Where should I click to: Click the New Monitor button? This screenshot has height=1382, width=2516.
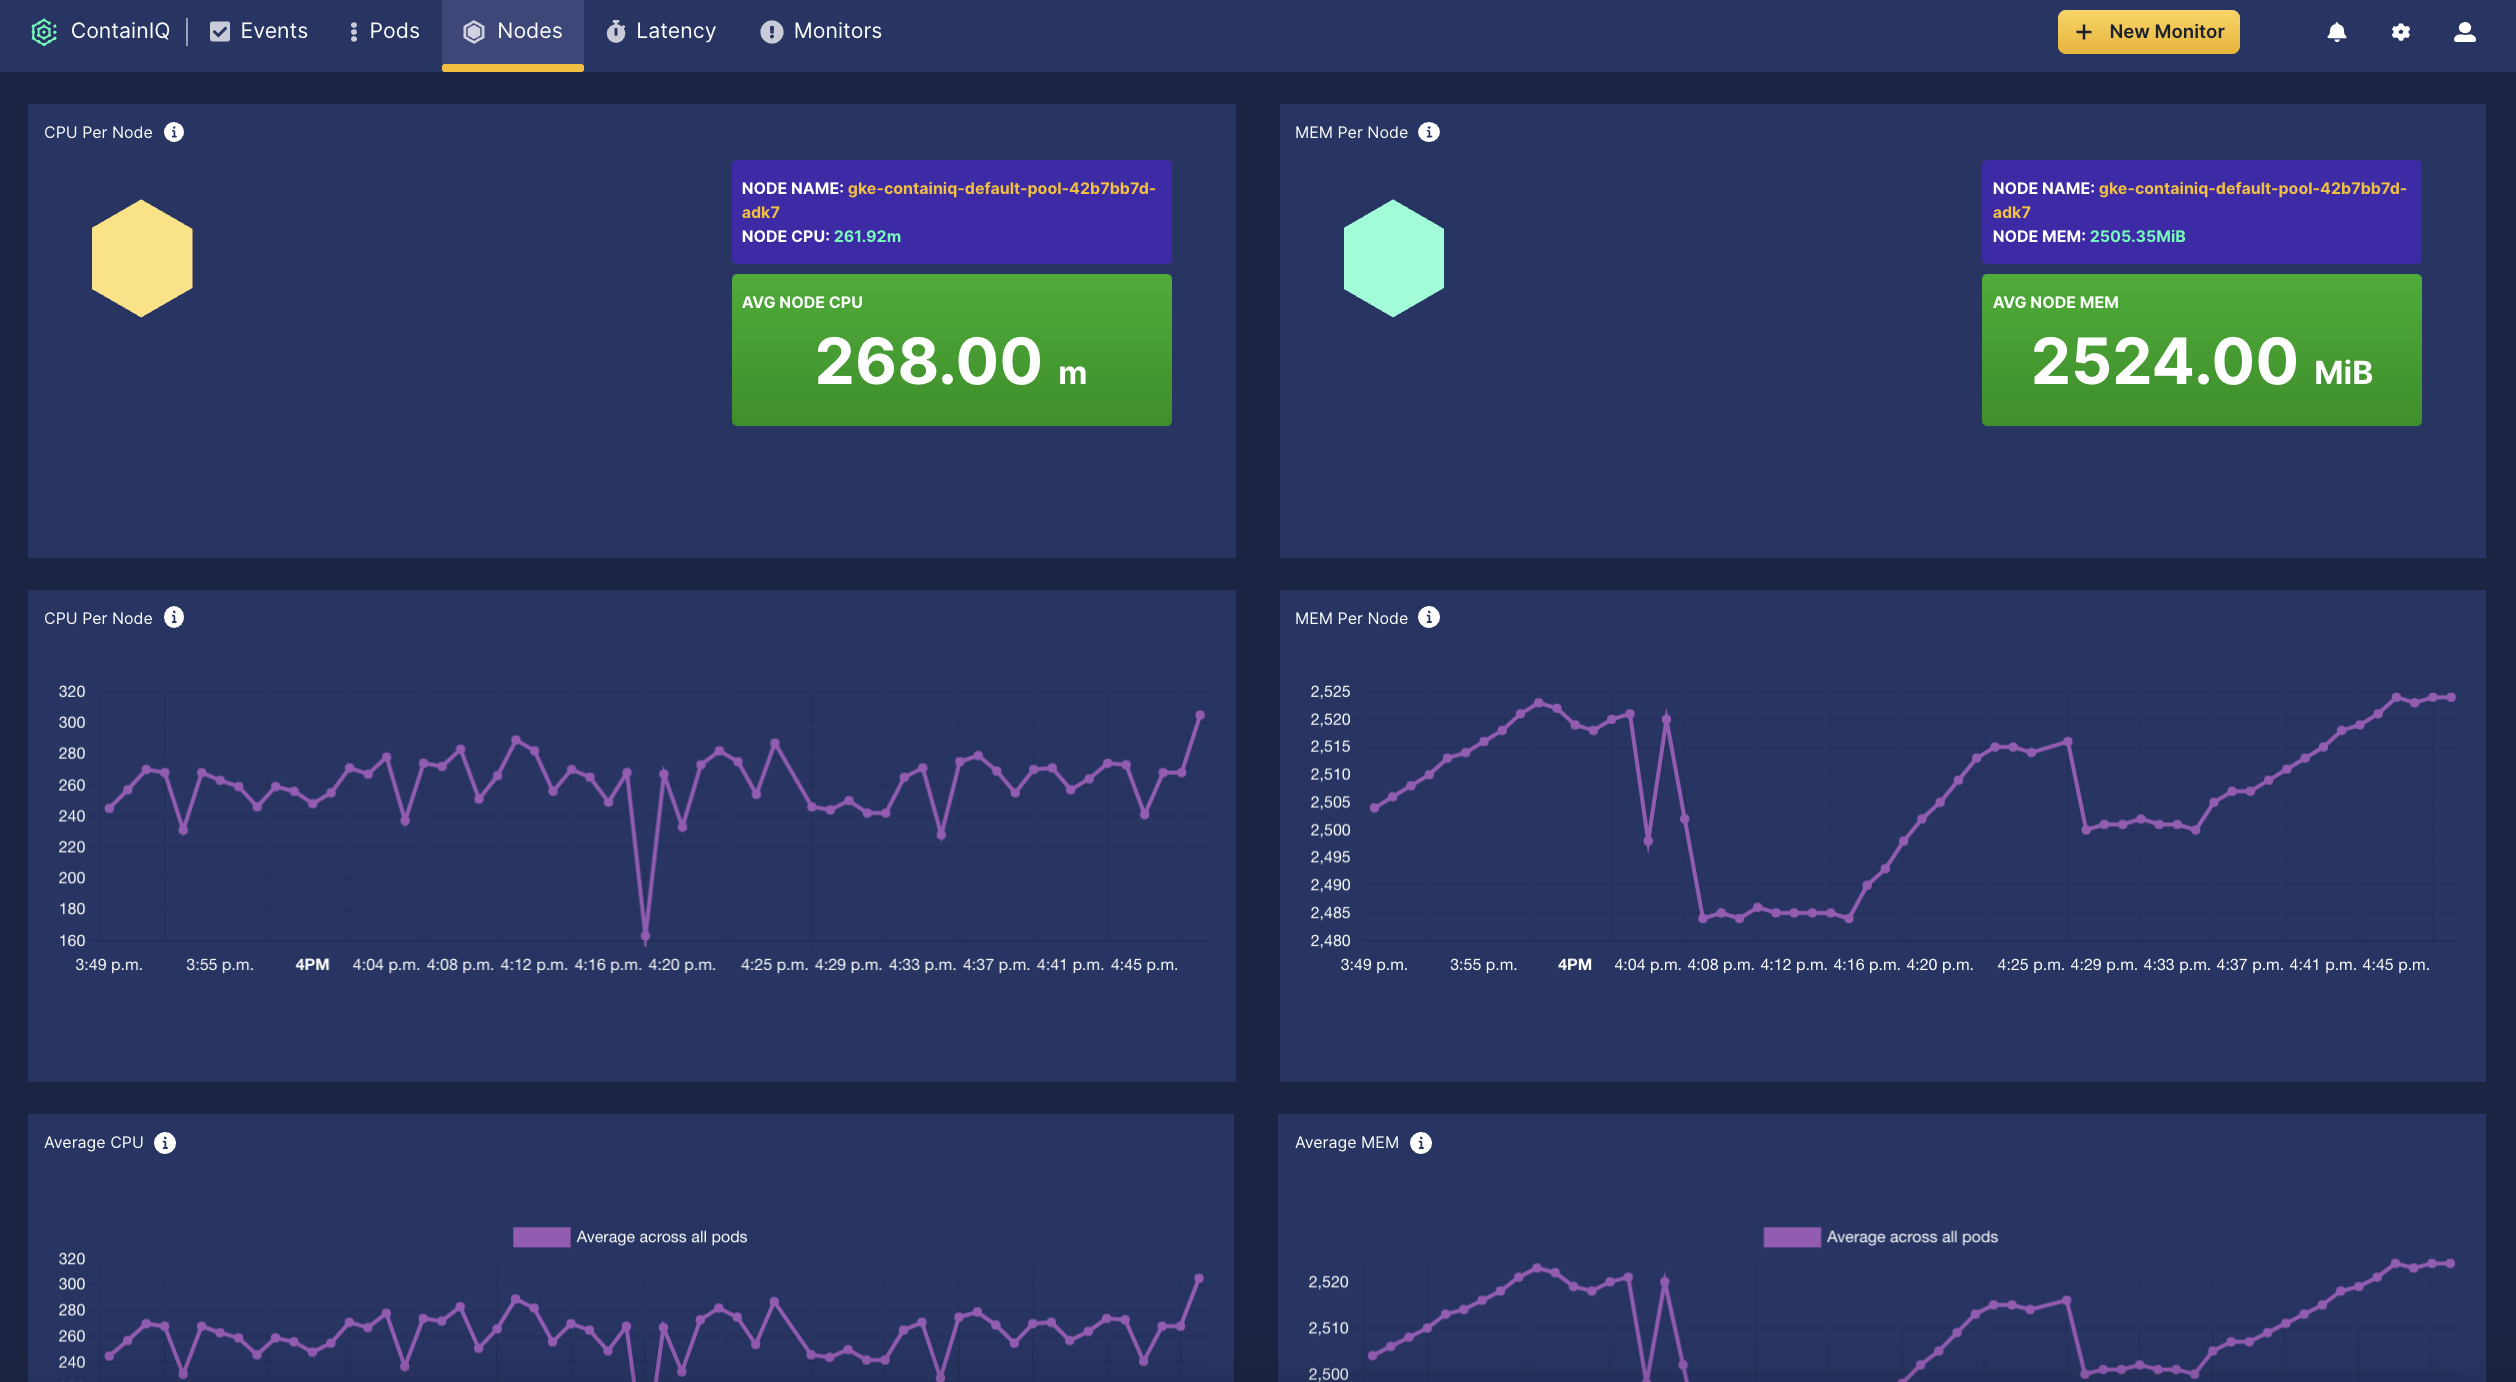point(2147,31)
